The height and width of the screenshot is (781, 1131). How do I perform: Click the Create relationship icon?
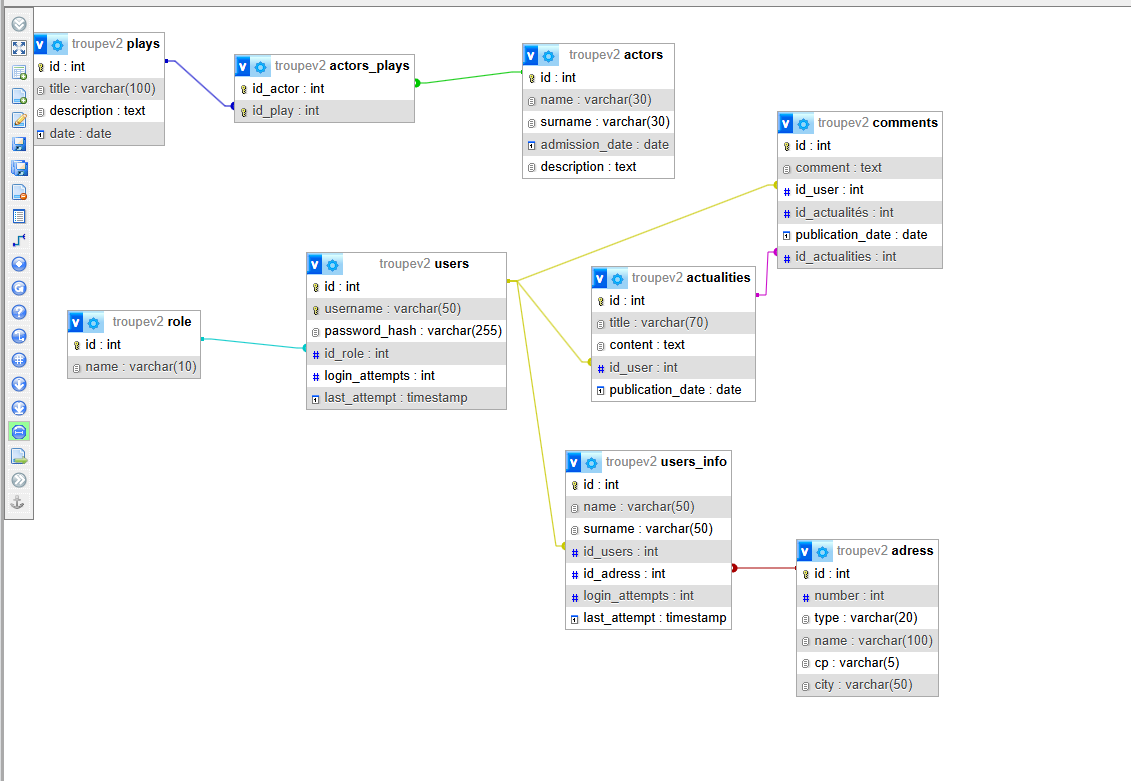point(19,240)
